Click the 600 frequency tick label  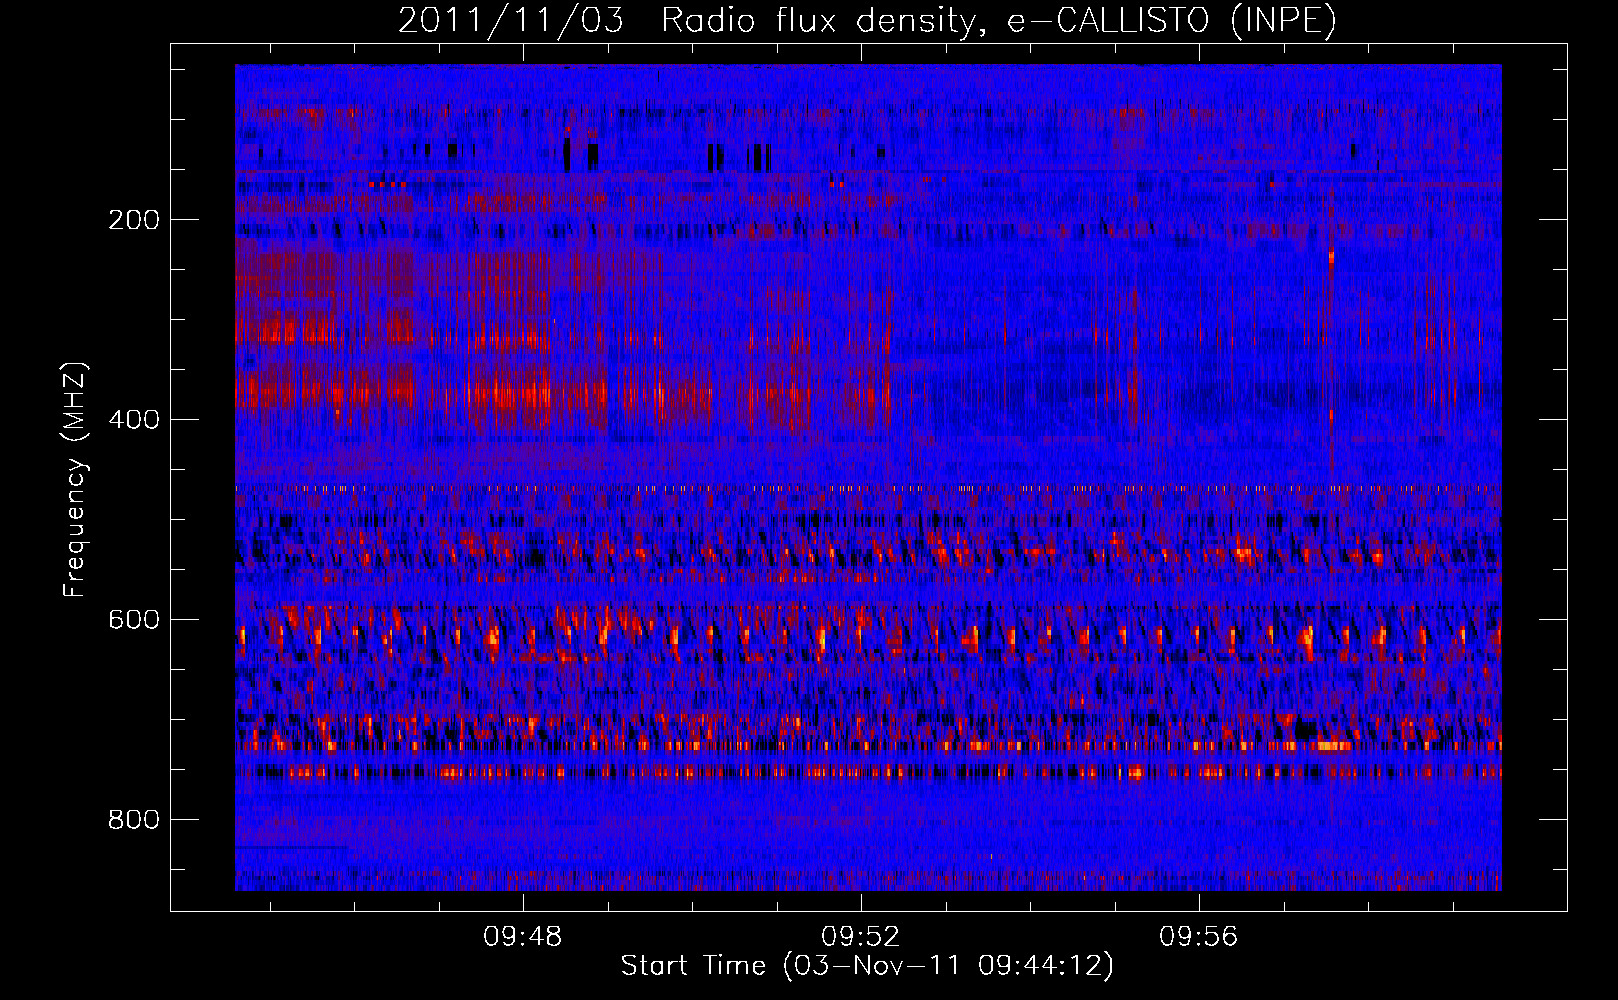134,620
